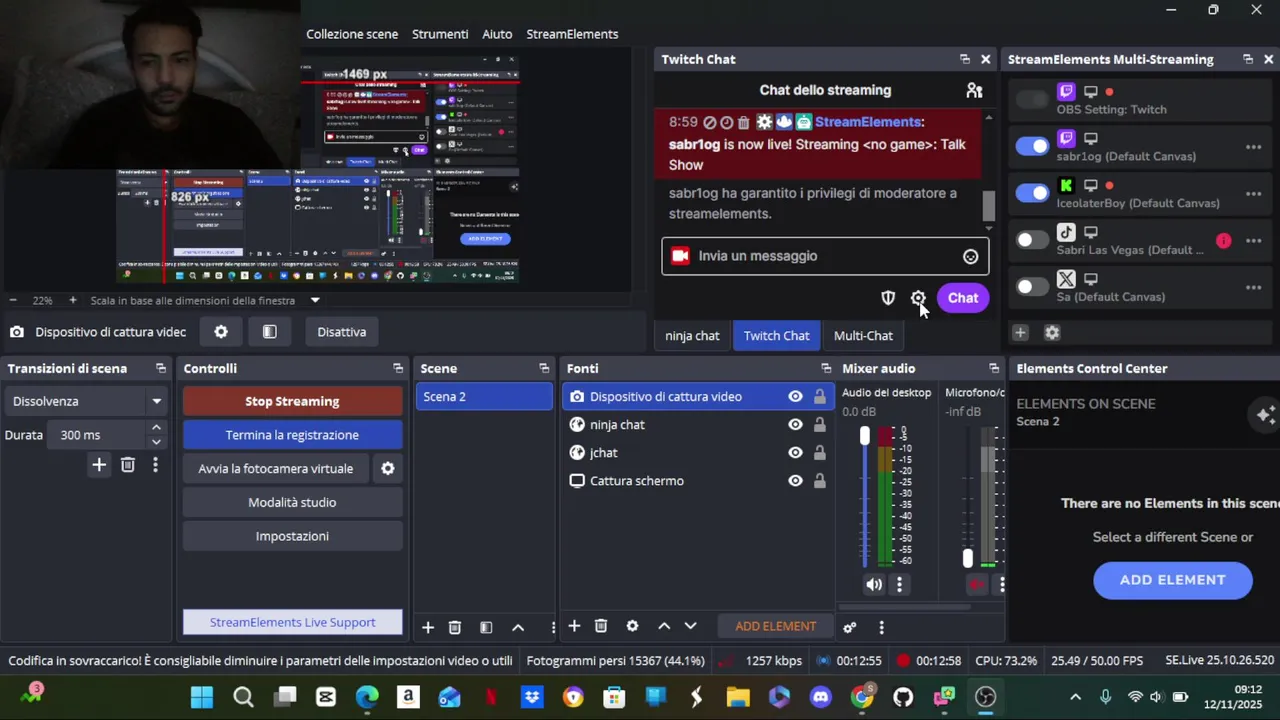
Task: Click the Invia un messaggio field
Action: tap(825, 256)
